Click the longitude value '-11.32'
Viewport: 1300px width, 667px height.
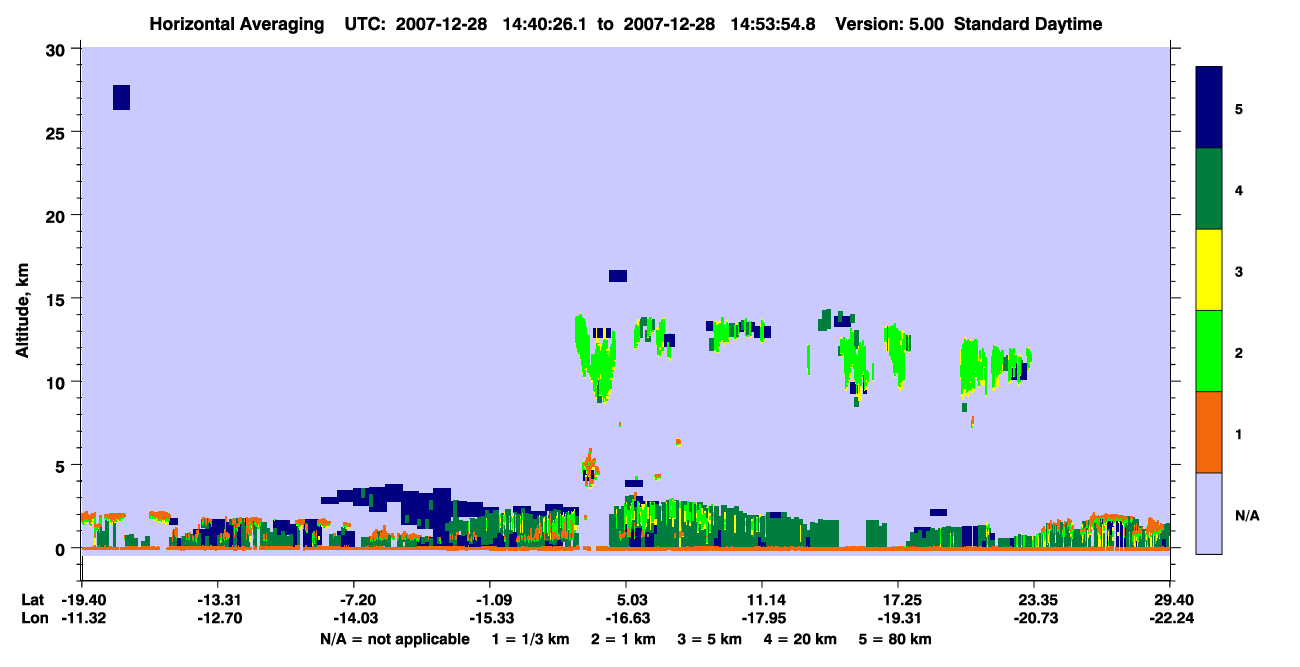click(x=82, y=618)
